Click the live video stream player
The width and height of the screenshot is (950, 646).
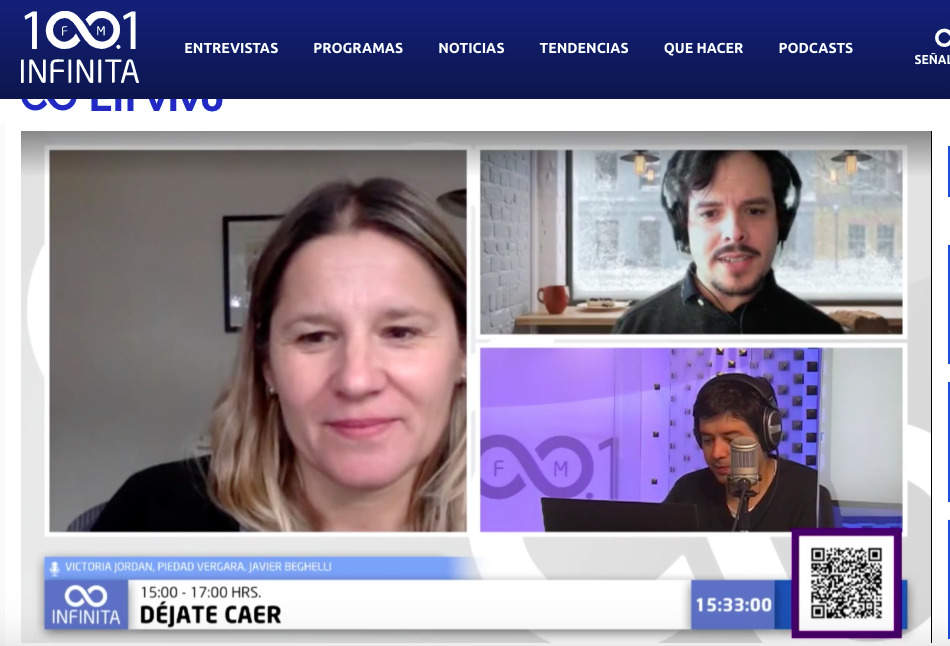[476, 387]
